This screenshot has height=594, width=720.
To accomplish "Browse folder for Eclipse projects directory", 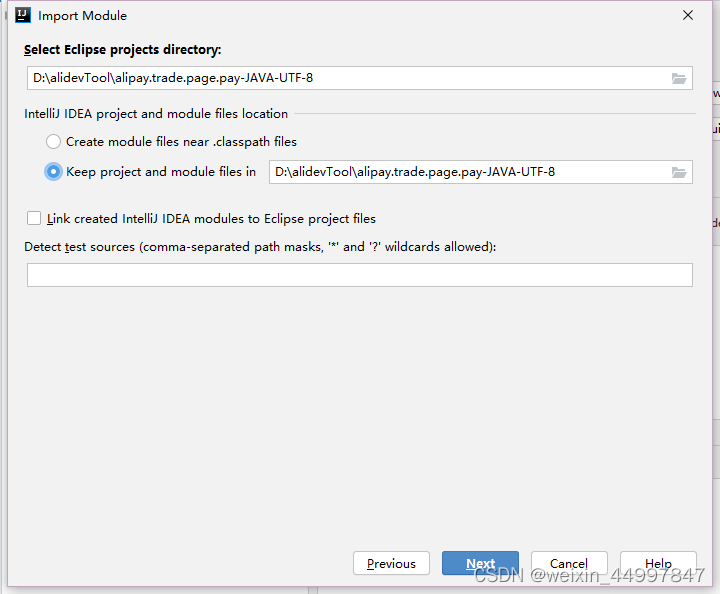I will (679, 78).
